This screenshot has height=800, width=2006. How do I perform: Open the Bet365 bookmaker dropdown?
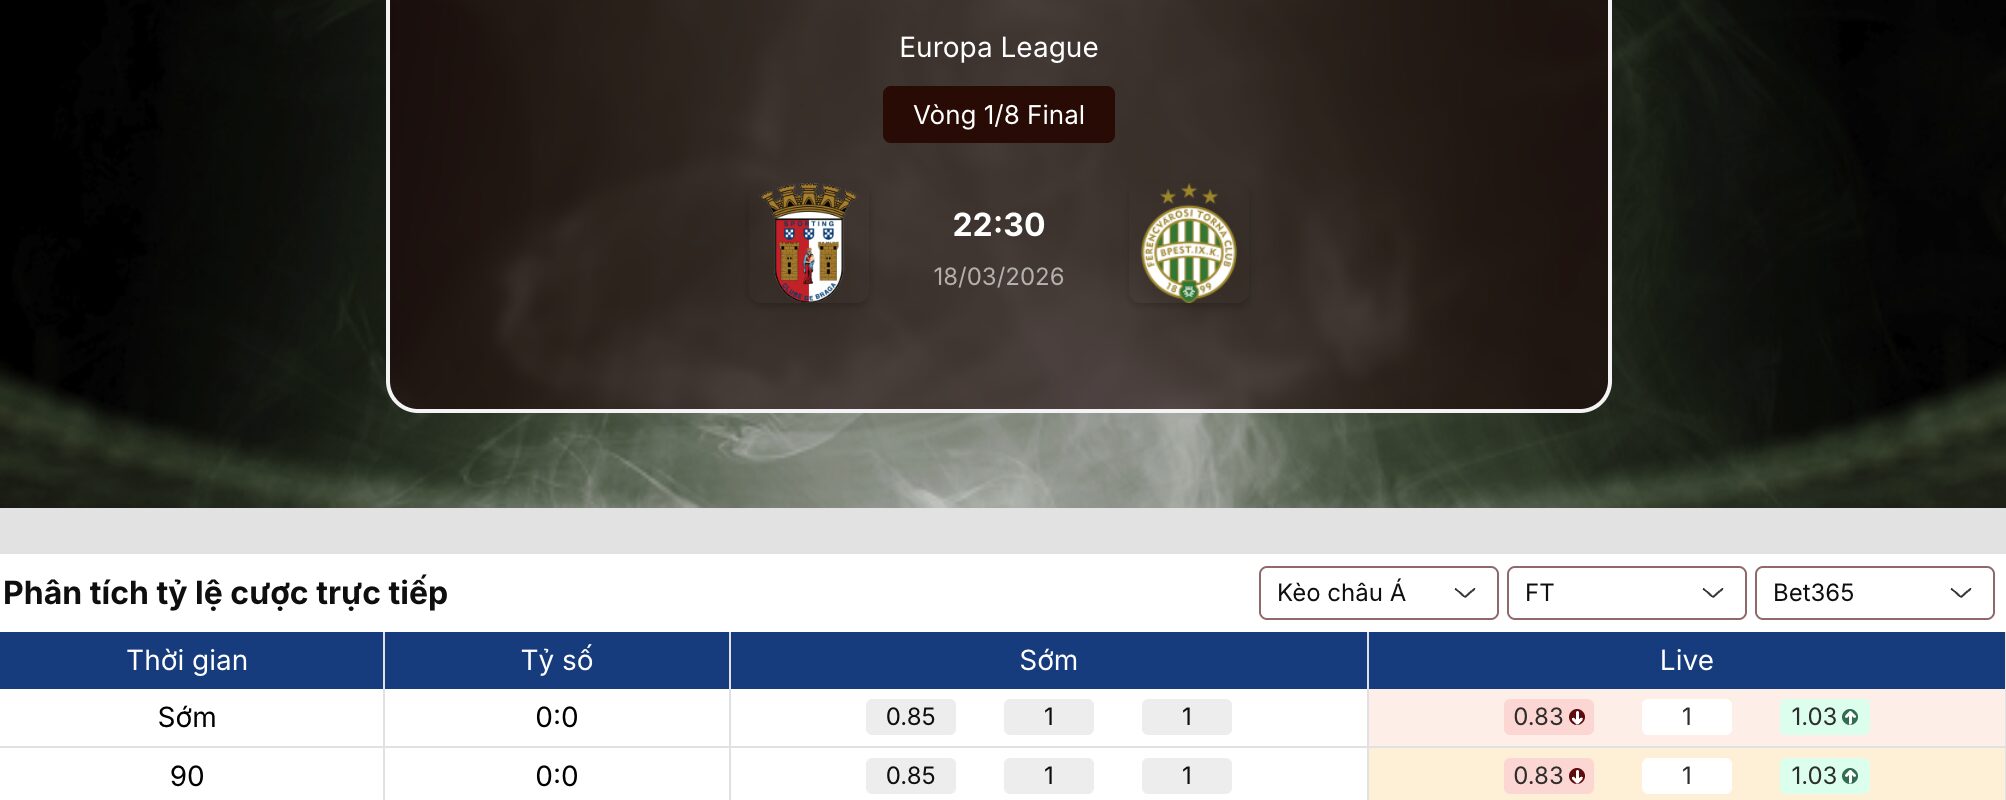[1873, 592]
